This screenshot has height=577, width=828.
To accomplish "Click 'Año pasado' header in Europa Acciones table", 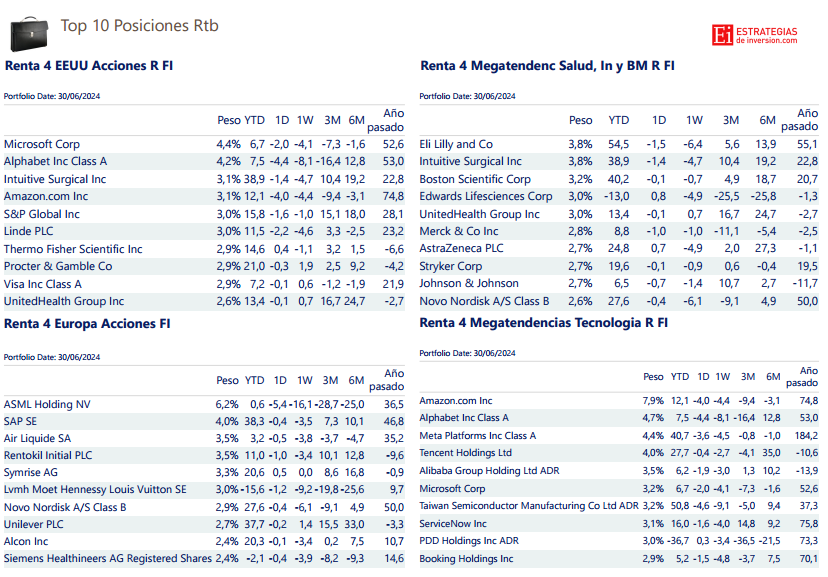I will click(387, 380).
